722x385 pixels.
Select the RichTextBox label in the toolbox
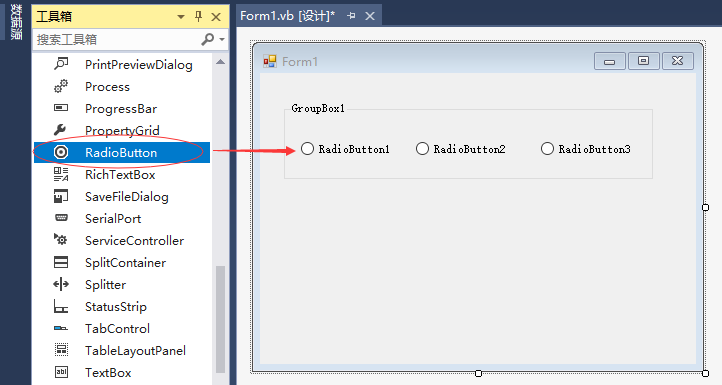point(120,175)
